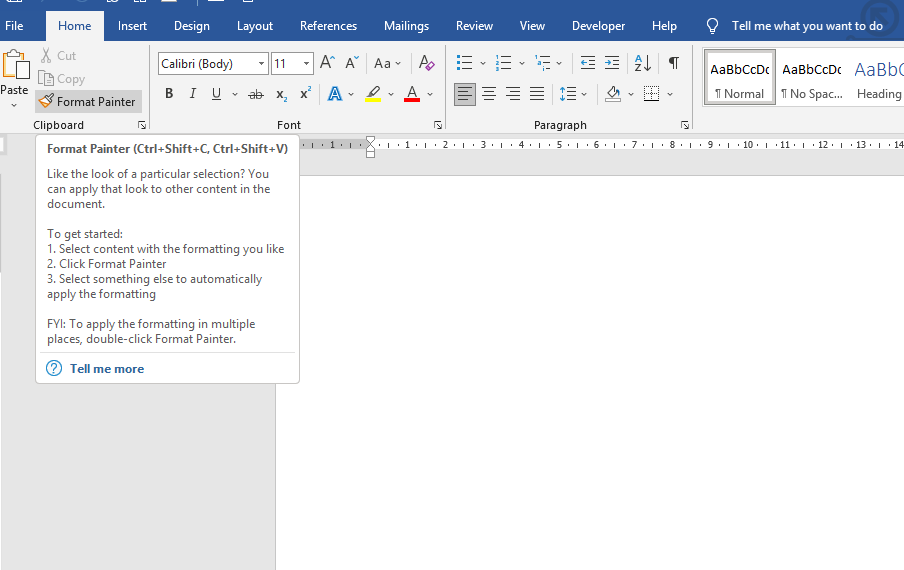The height and width of the screenshot is (570, 904).
Task: Increase font size with the grow font icon
Action: 327,63
